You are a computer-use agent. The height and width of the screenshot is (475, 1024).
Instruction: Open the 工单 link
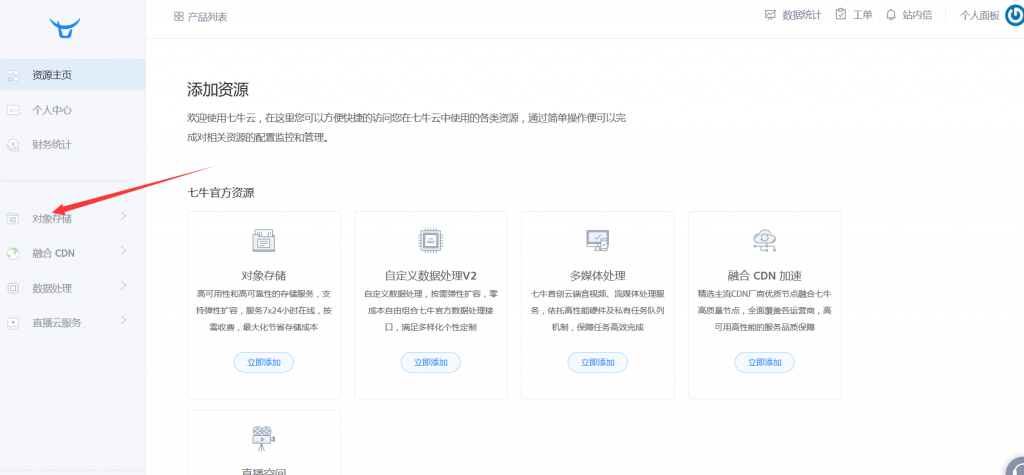click(x=862, y=15)
